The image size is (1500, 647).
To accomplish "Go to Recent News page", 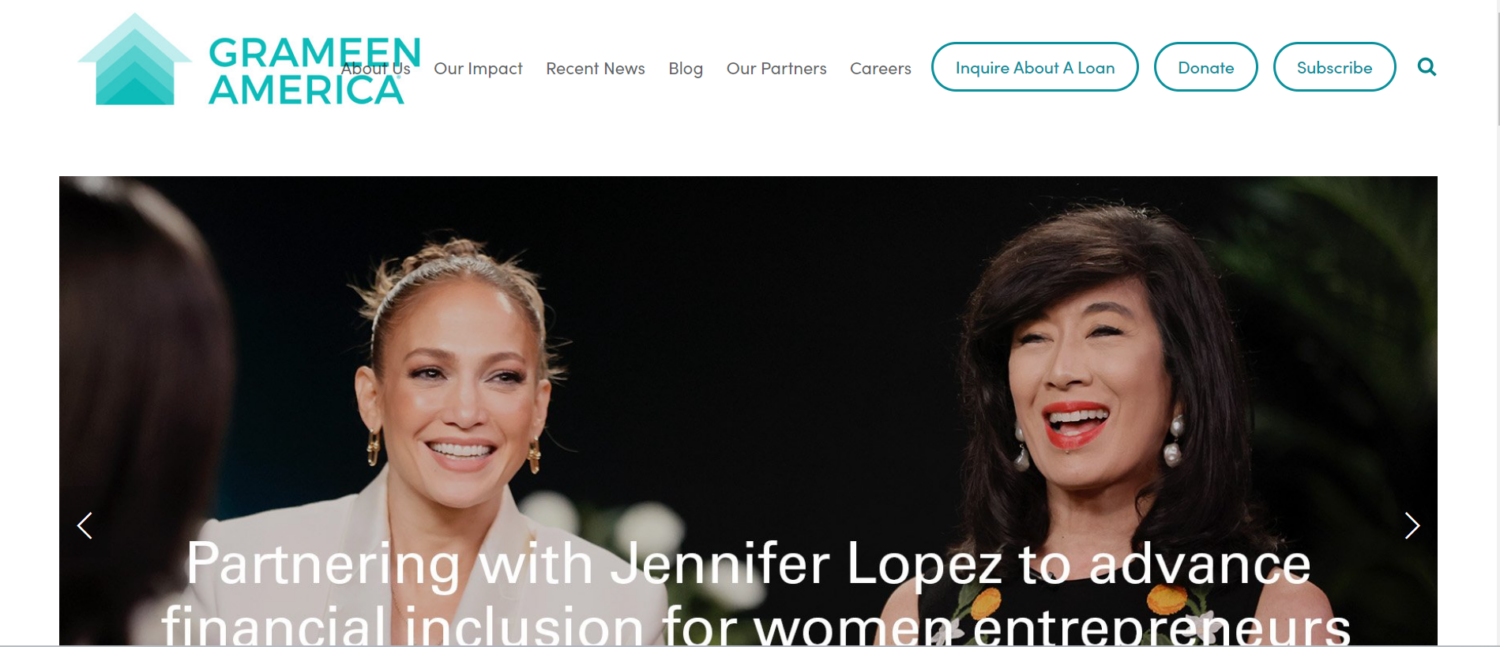I will tap(595, 68).
